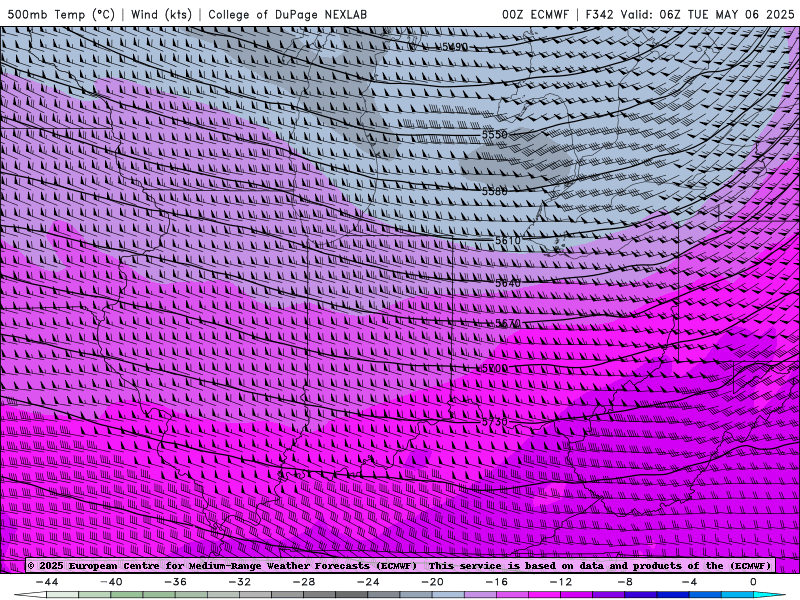
Task: Click the -8 color scale label
Action: (625, 582)
